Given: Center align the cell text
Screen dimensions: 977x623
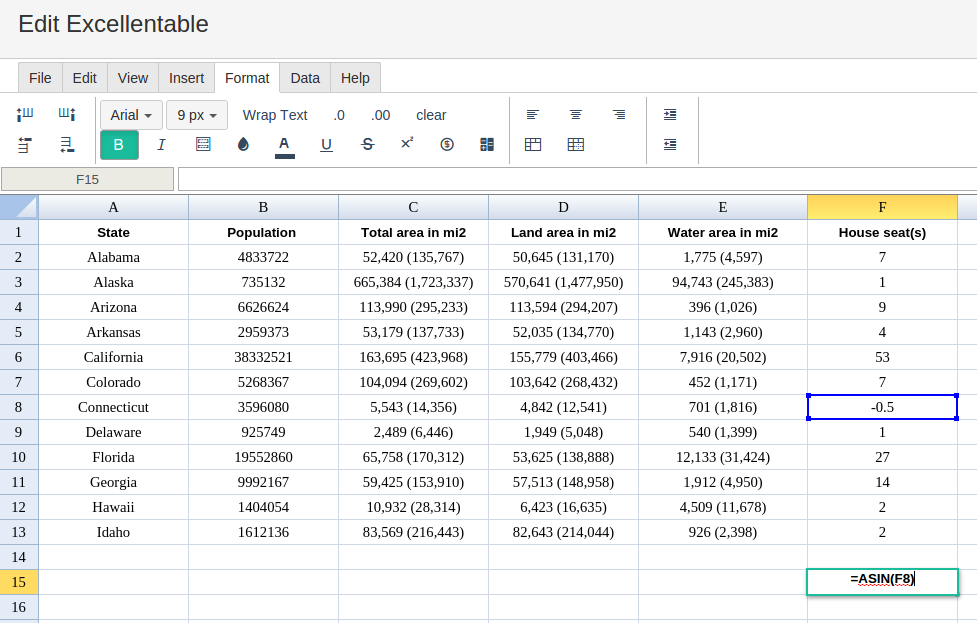Looking at the screenshot, I should pyautogui.click(x=576, y=115).
